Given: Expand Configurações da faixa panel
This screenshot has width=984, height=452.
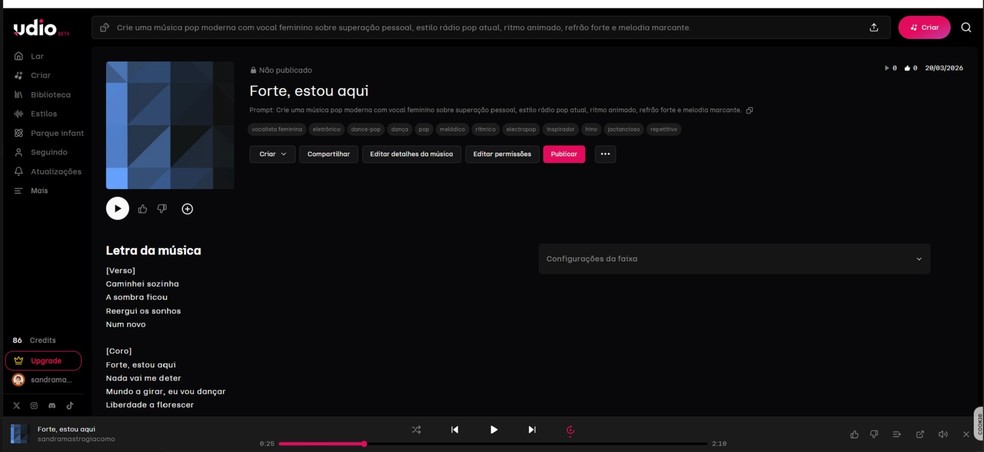Looking at the screenshot, I should click(x=734, y=259).
